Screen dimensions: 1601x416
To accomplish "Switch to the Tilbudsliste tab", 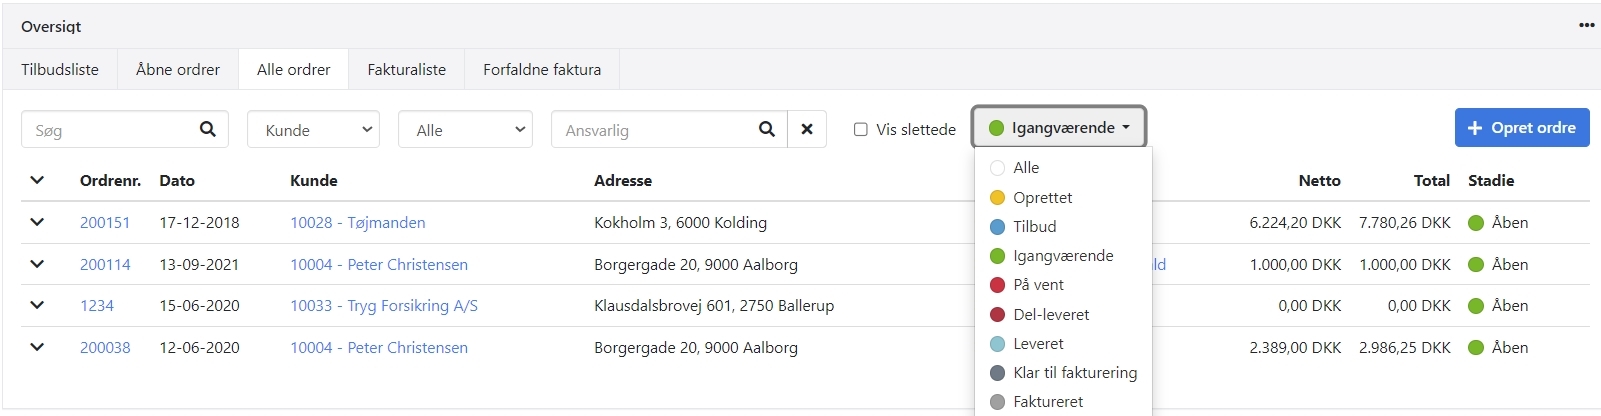I will point(60,69).
